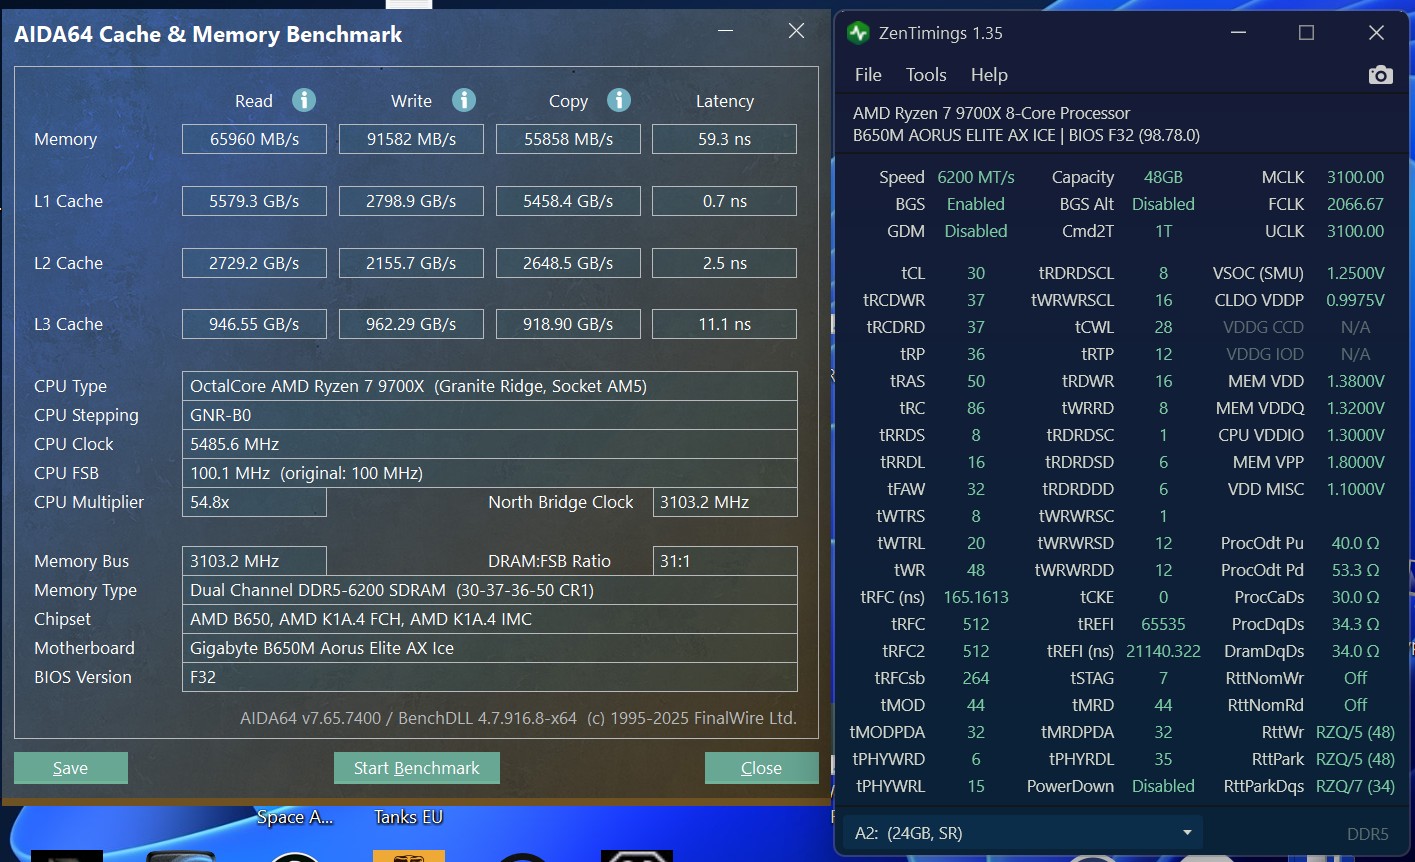Click the L2 Cache Copy value 2648.5 GB/s
The image size is (1415, 862).
[x=568, y=263]
